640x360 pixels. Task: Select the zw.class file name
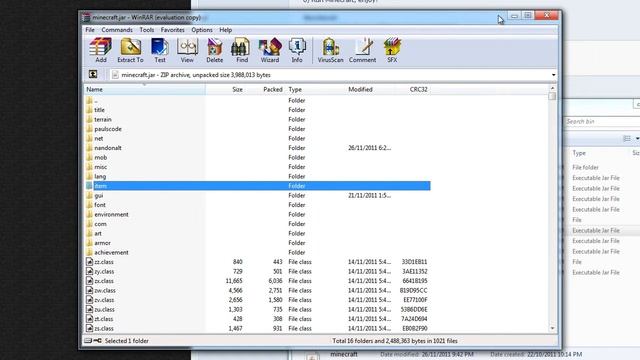(105, 290)
